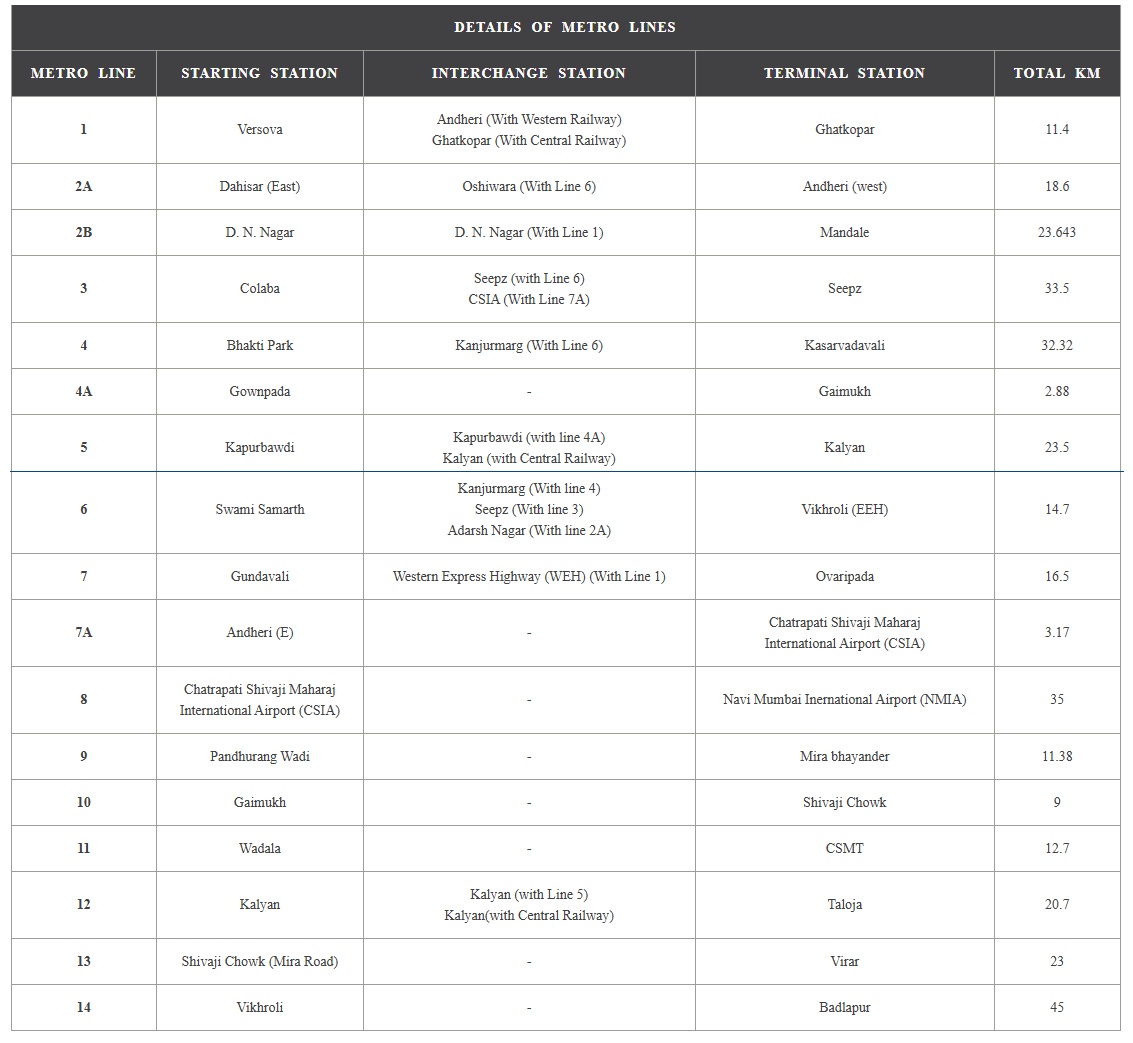1133x1043 pixels.
Task: Select the Gownpada starting station cell
Action: tap(259, 391)
